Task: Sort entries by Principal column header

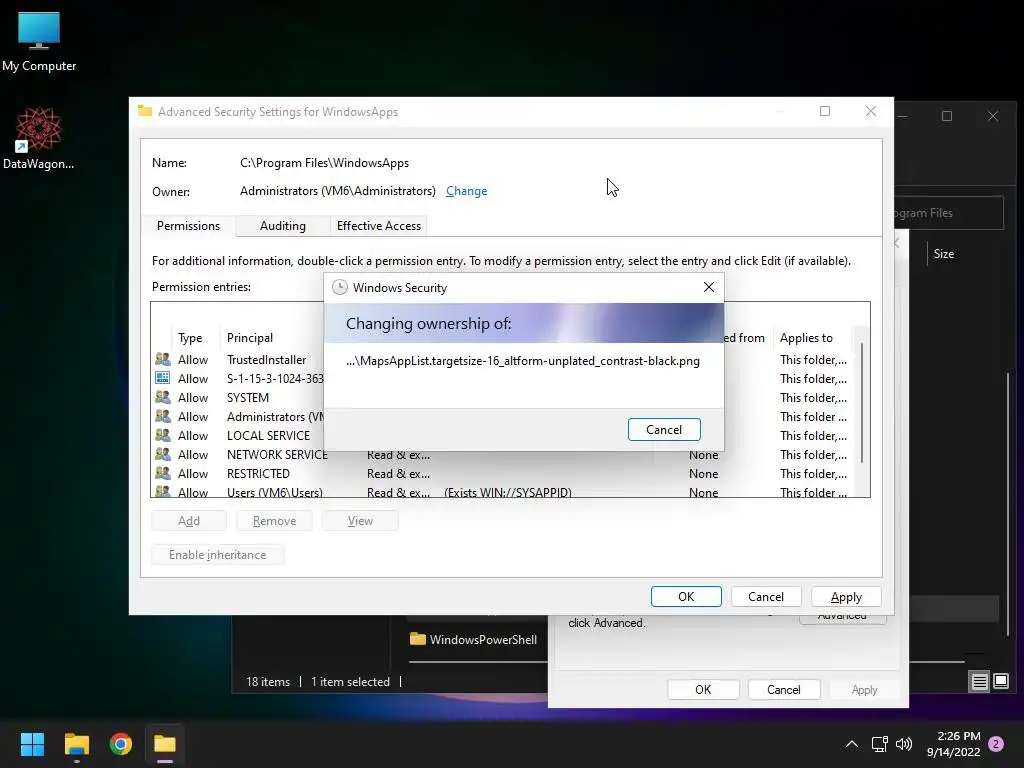Action: click(x=249, y=338)
